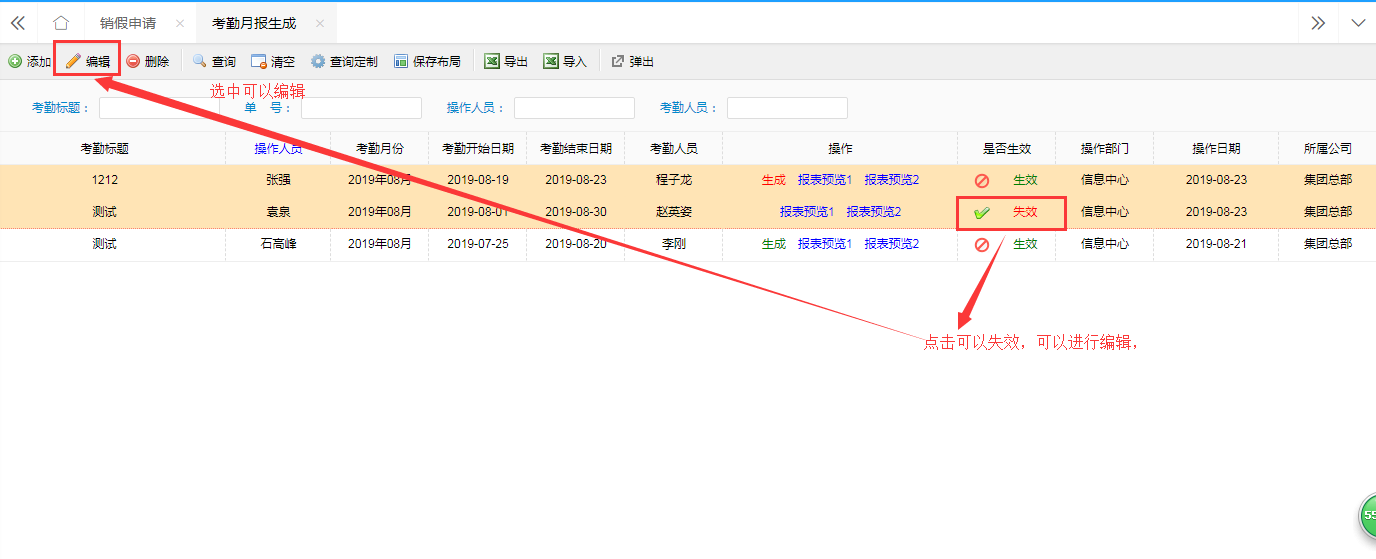Click attendance person 李刚

(x=674, y=244)
